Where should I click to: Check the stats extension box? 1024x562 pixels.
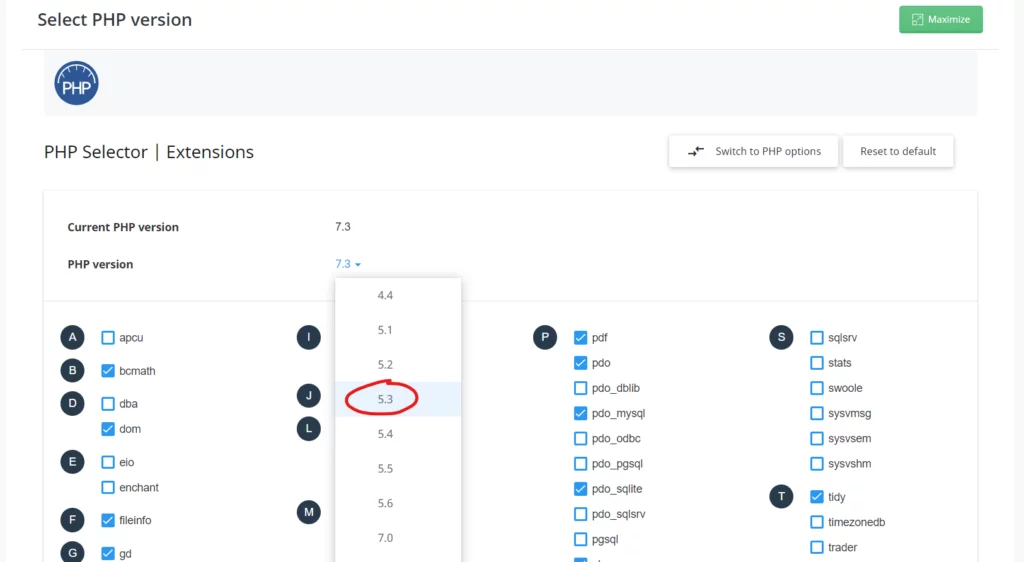(817, 363)
